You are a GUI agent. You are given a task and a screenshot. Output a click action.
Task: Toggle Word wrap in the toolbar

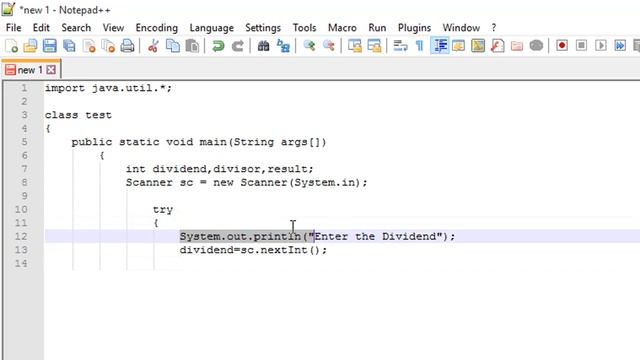click(400, 46)
